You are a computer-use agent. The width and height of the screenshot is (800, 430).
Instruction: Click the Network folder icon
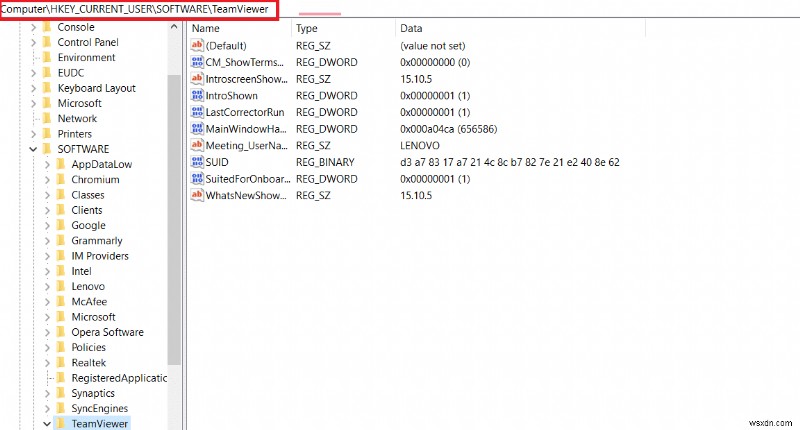(x=47, y=118)
